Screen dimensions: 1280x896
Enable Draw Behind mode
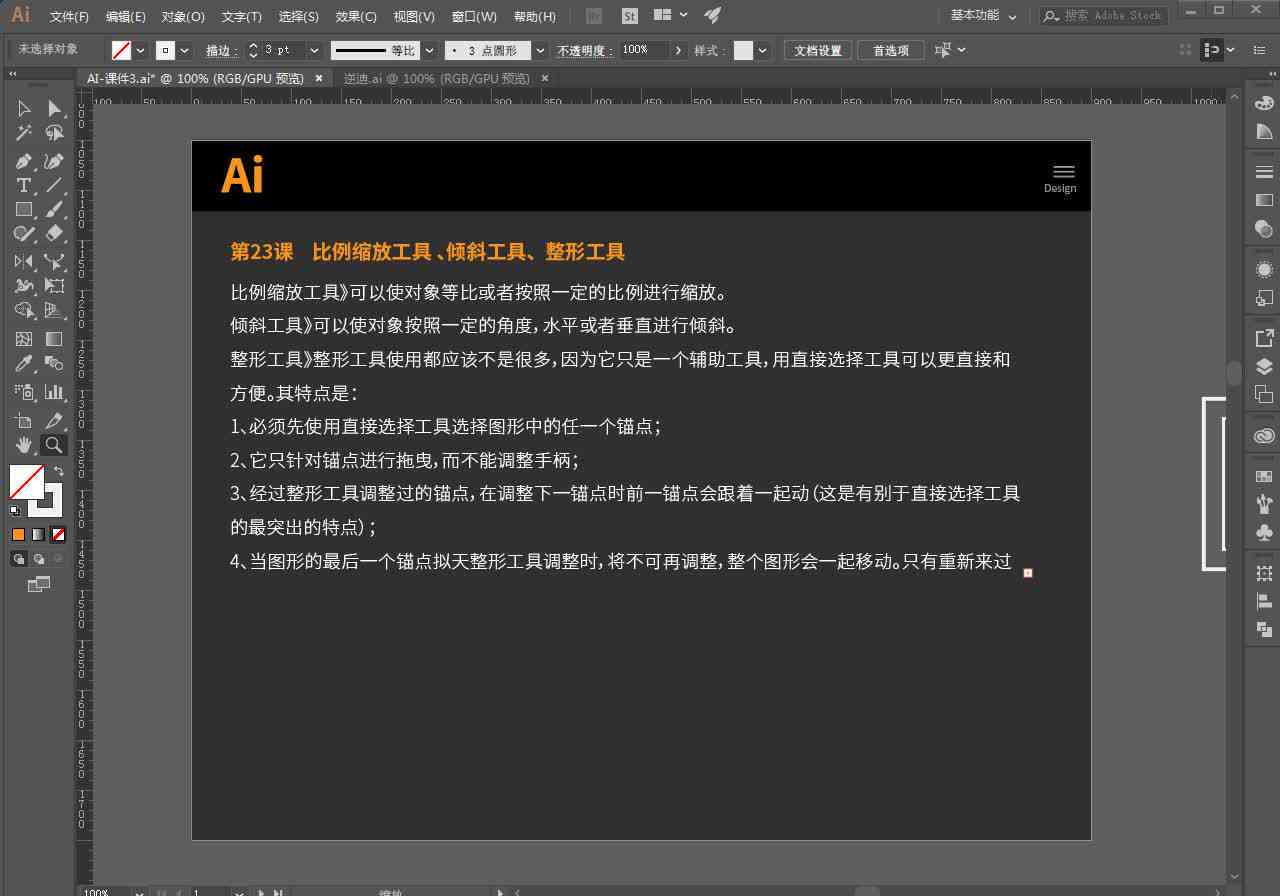38,559
